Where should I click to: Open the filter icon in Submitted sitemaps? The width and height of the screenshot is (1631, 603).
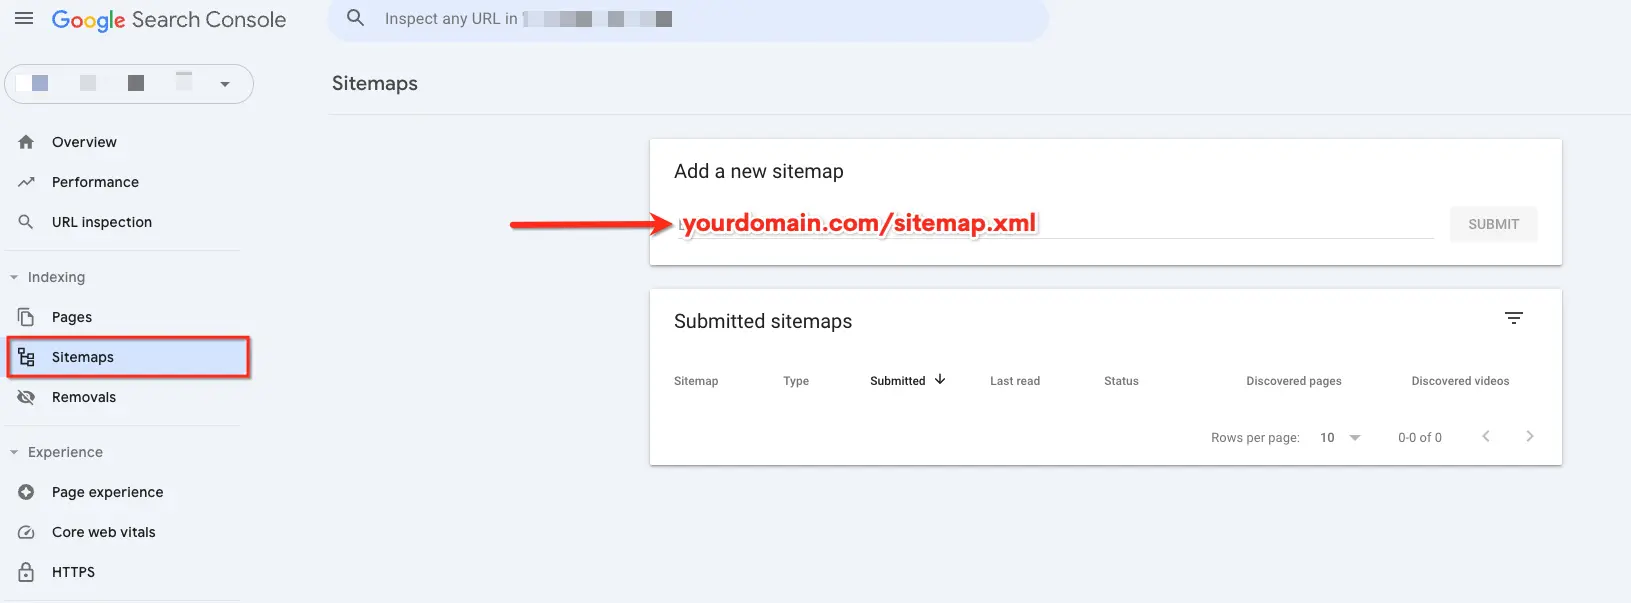(x=1514, y=318)
